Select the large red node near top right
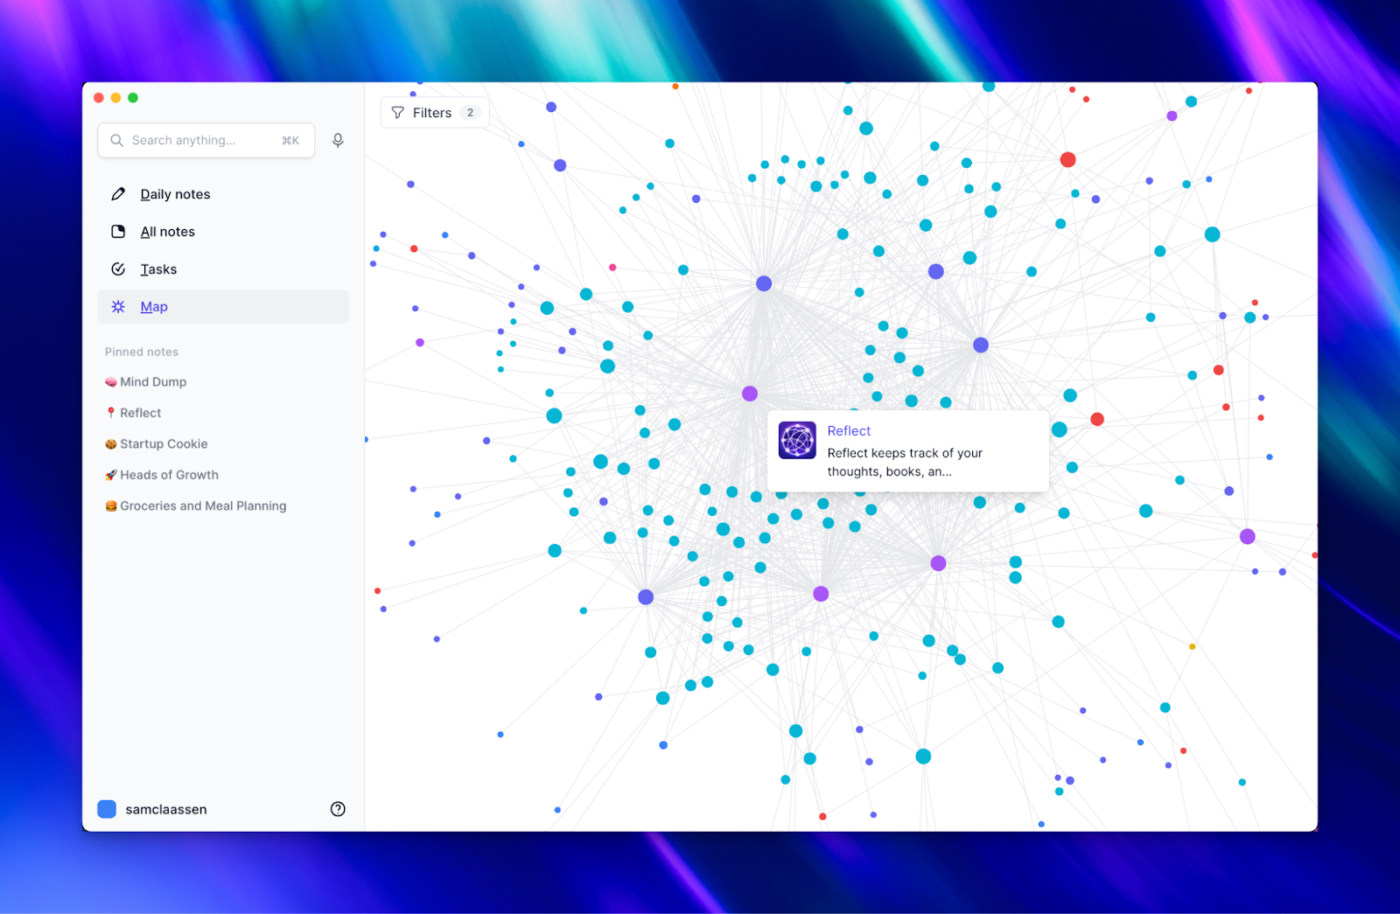The image size is (1400, 914). click(x=1068, y=159)
